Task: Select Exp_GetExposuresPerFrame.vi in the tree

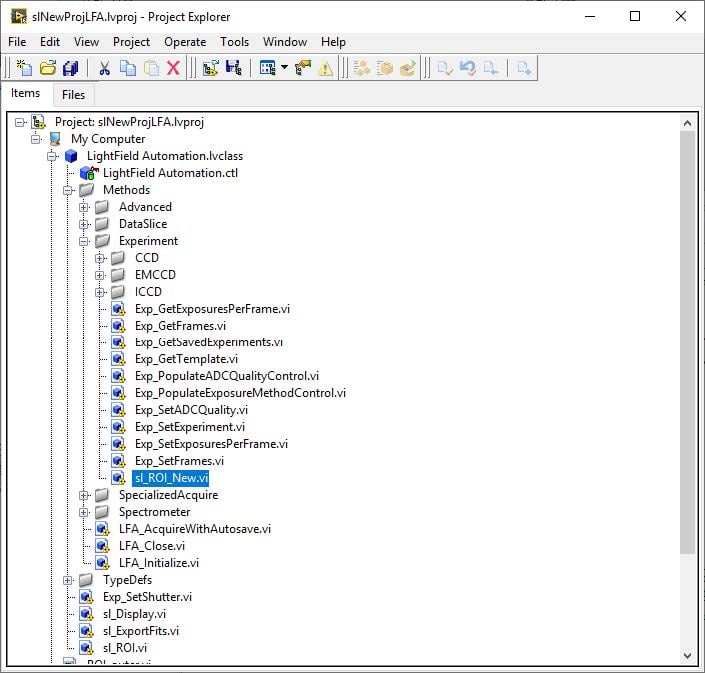Action: coord(212,309)
